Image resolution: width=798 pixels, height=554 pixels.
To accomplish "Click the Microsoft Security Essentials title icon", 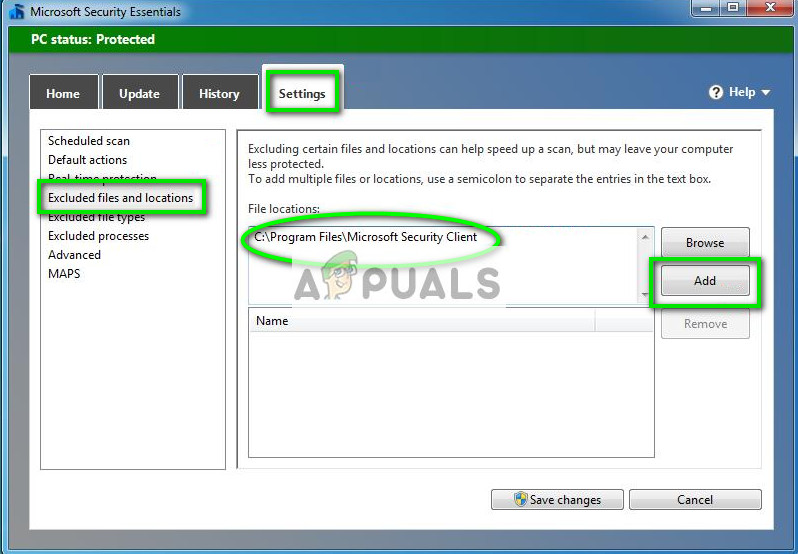I will (16, 11).
